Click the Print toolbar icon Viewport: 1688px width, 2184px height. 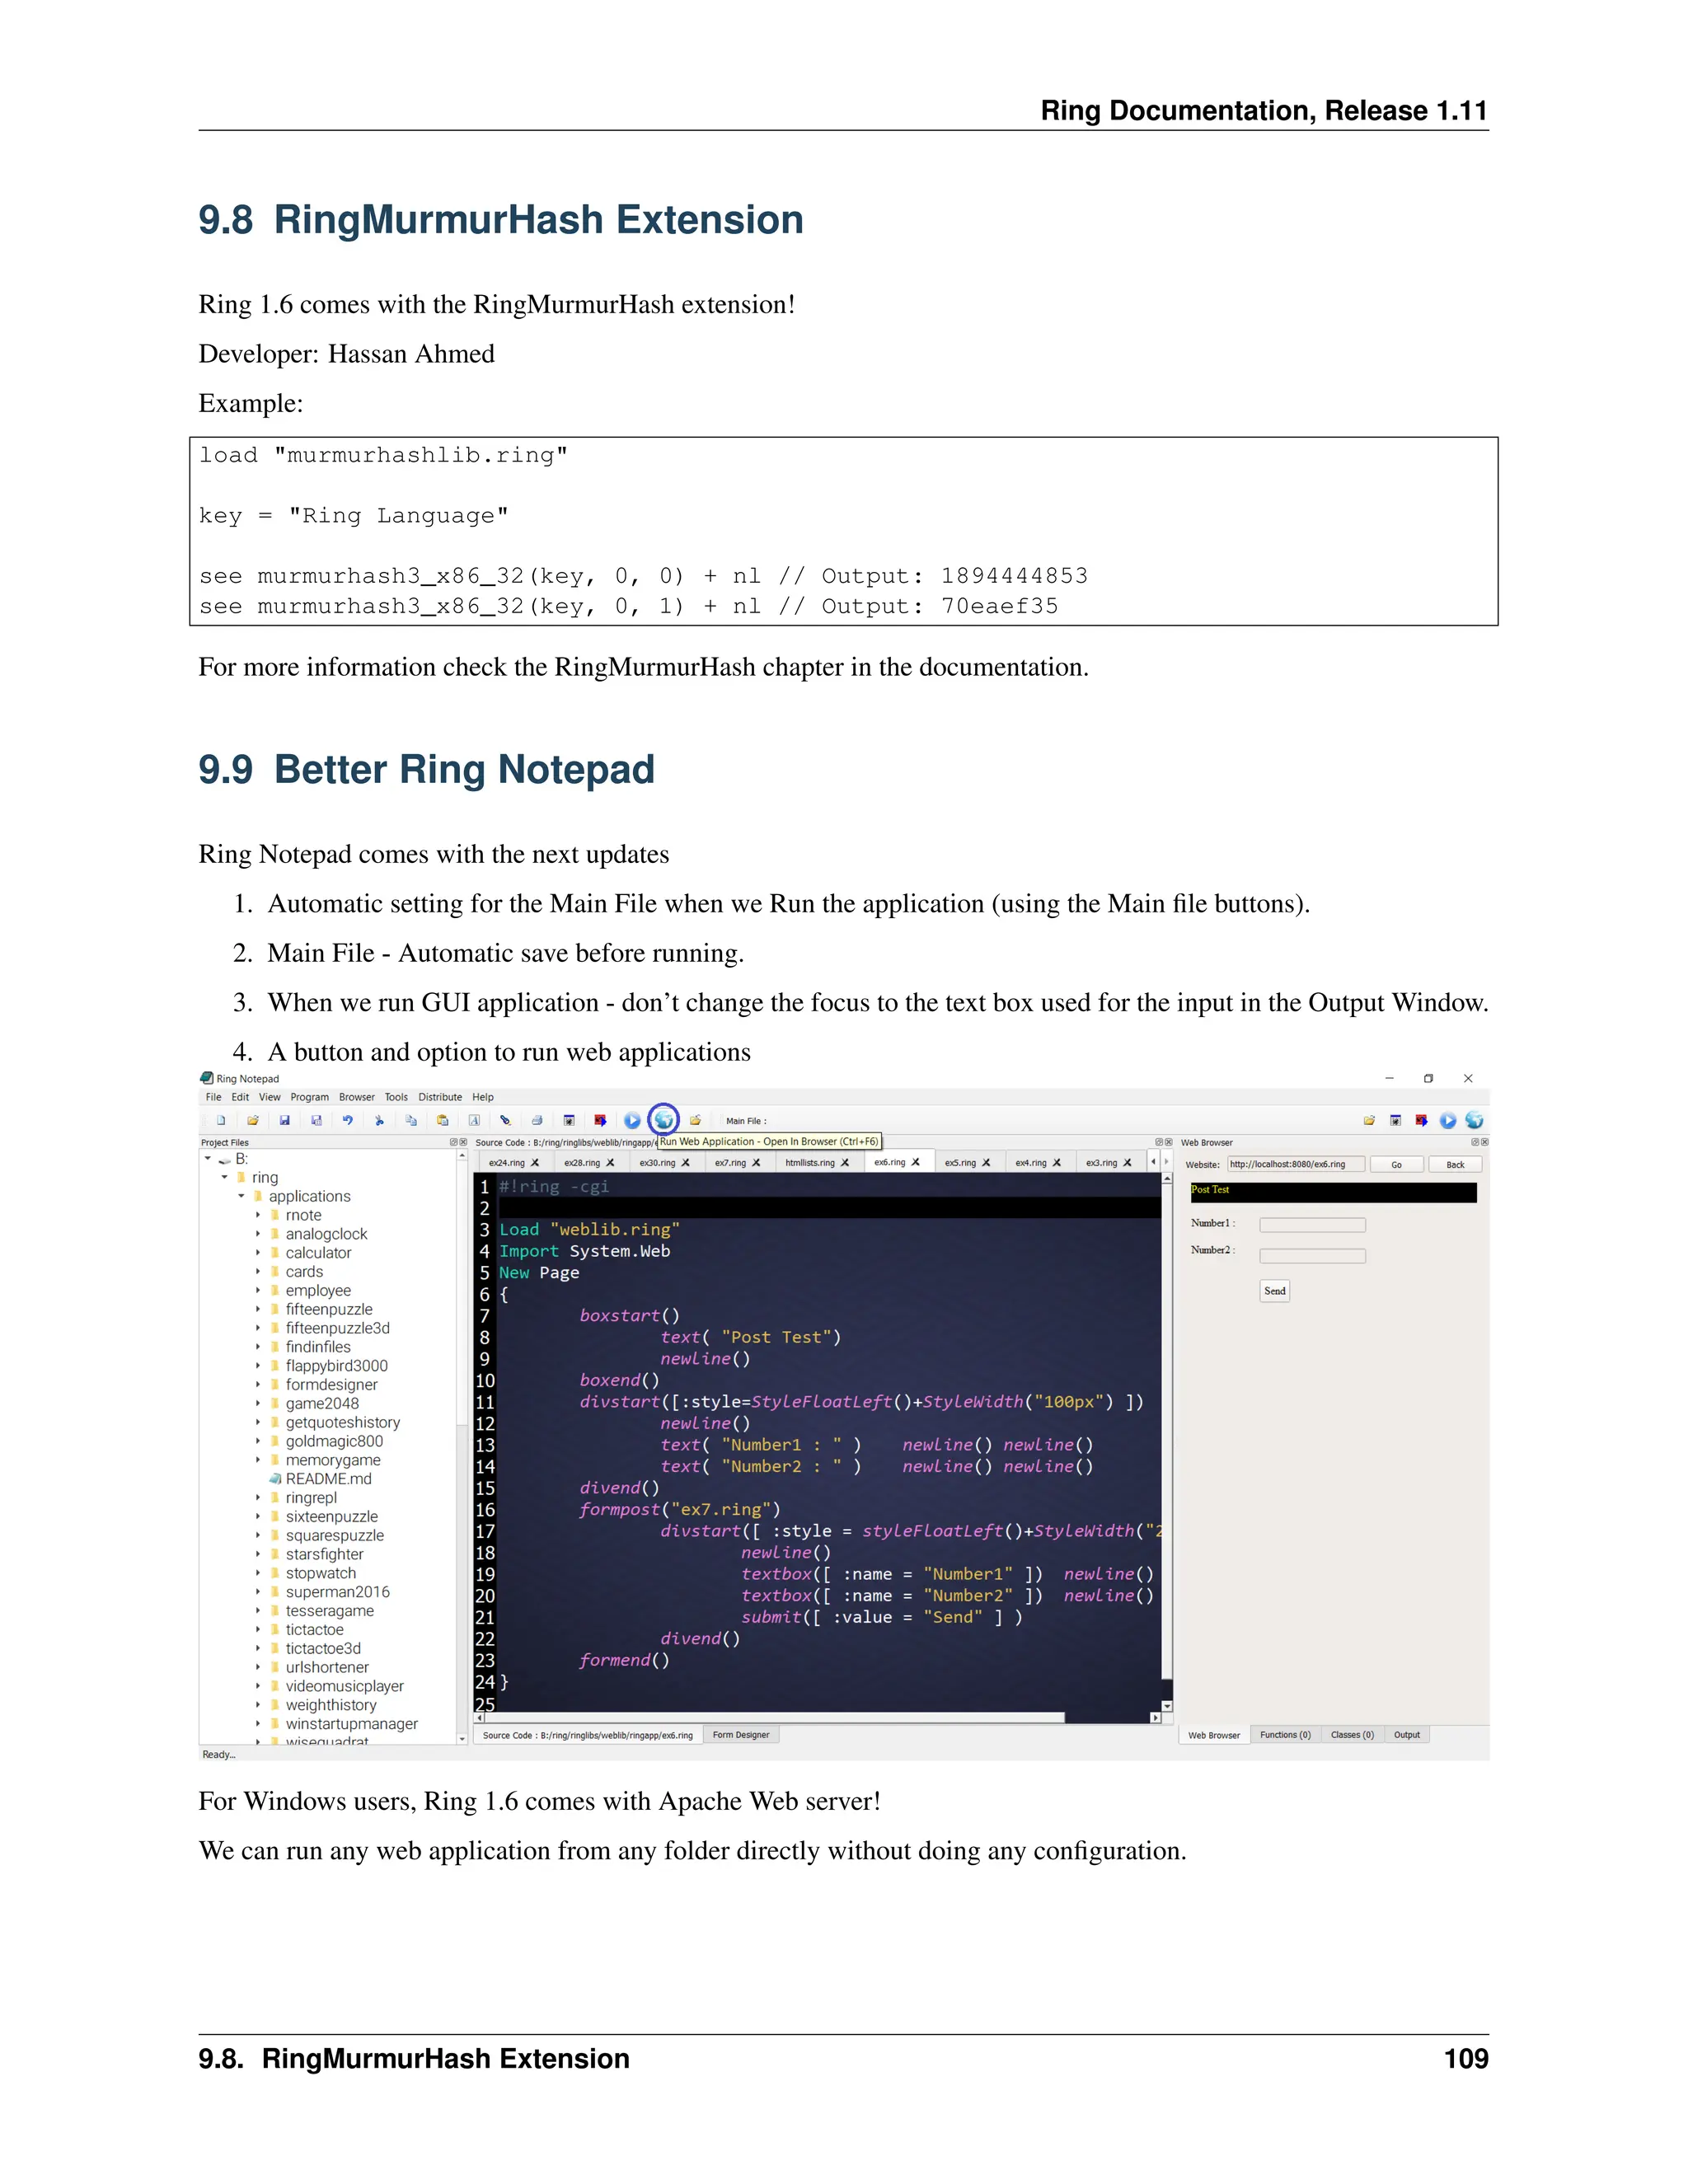click(x=537, y=1120)
